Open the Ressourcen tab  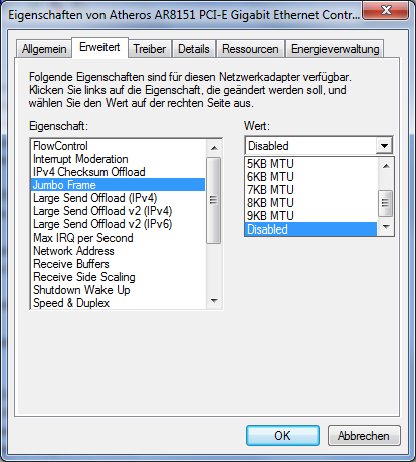click(250, 49)
